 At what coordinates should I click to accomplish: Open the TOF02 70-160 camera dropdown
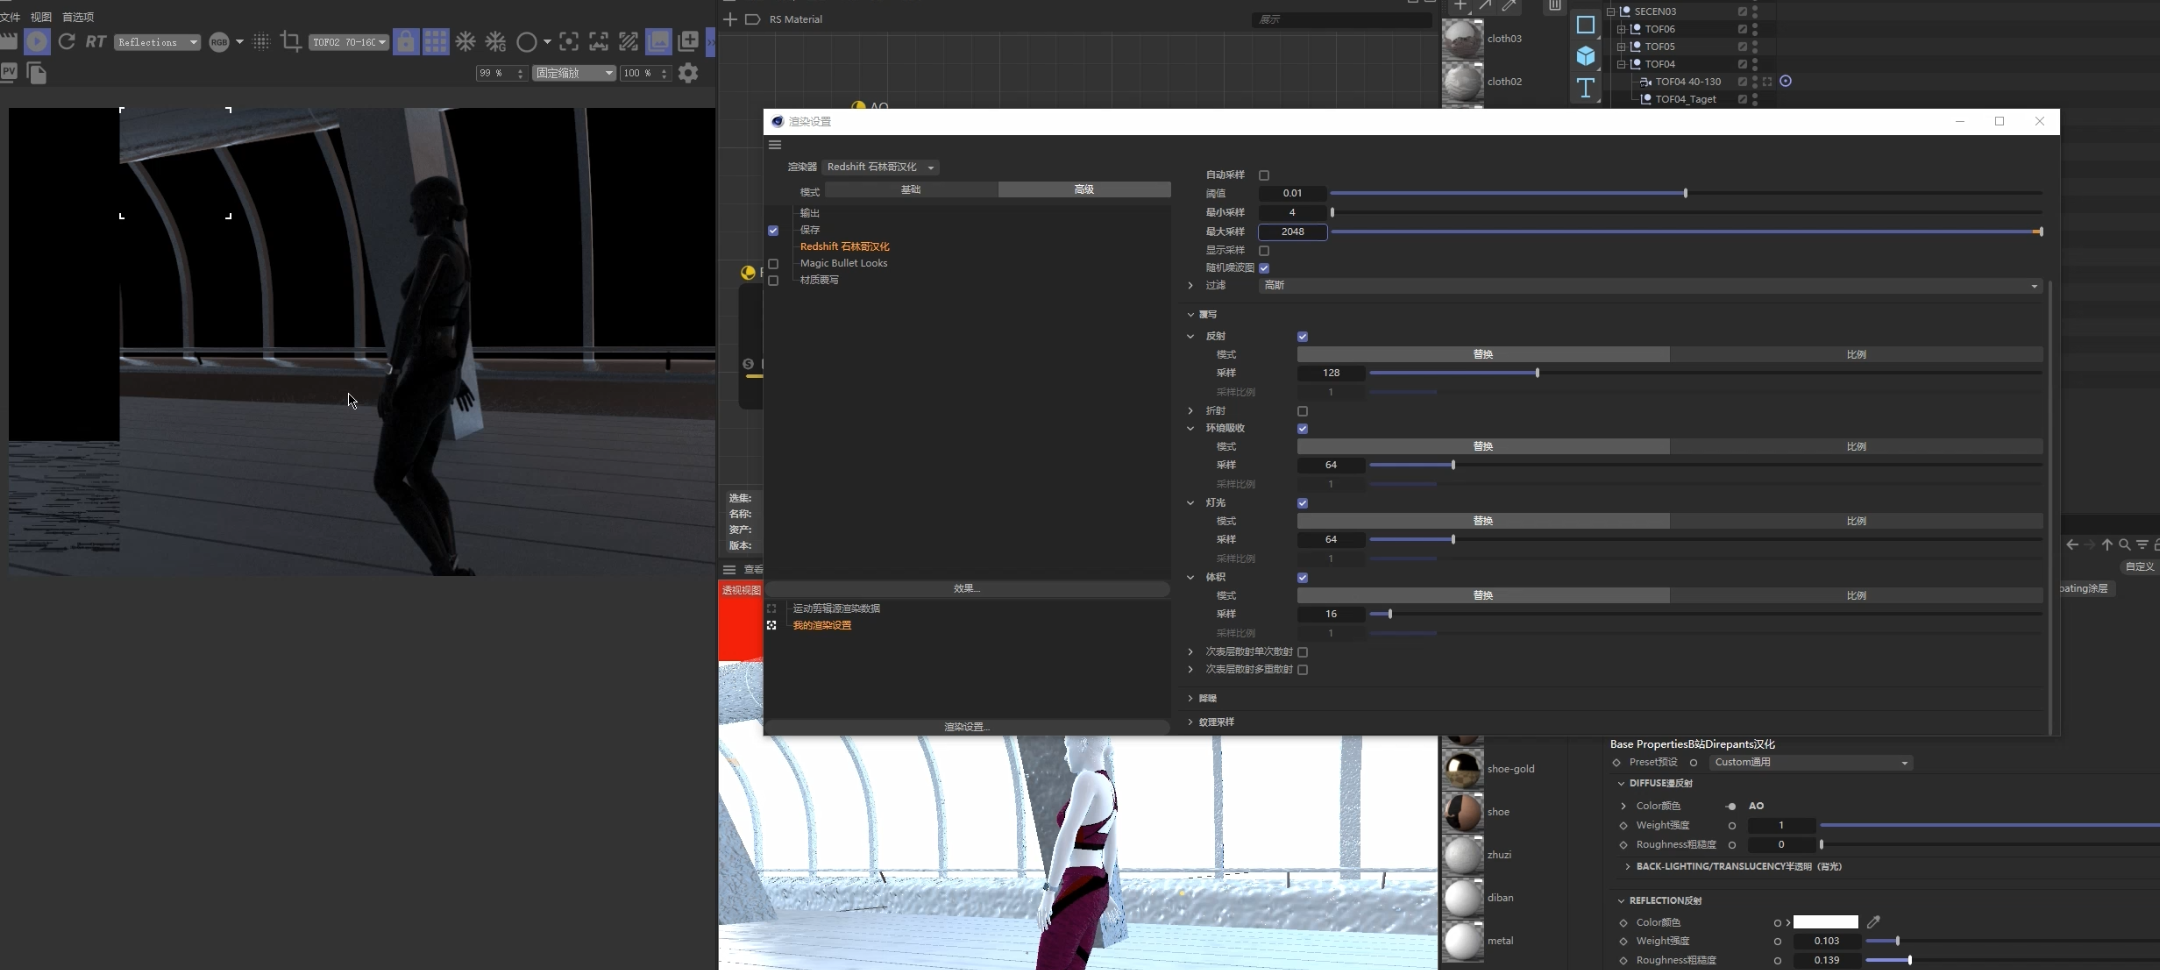[x=349, y=42]
